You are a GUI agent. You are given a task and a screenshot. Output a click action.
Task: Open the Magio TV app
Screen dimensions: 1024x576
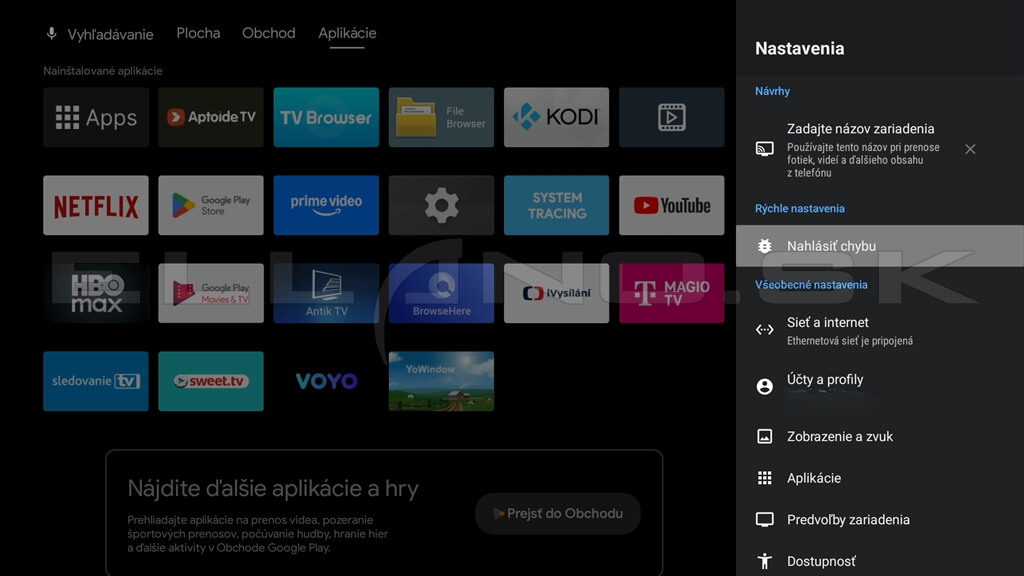[x=671, y=293]
